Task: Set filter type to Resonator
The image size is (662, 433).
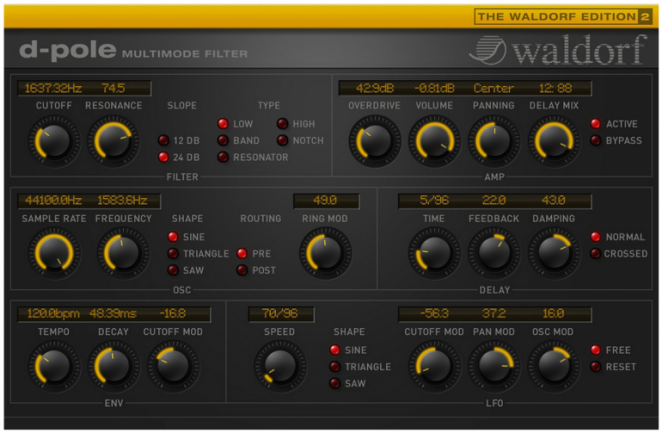Action: pos(224,158)
